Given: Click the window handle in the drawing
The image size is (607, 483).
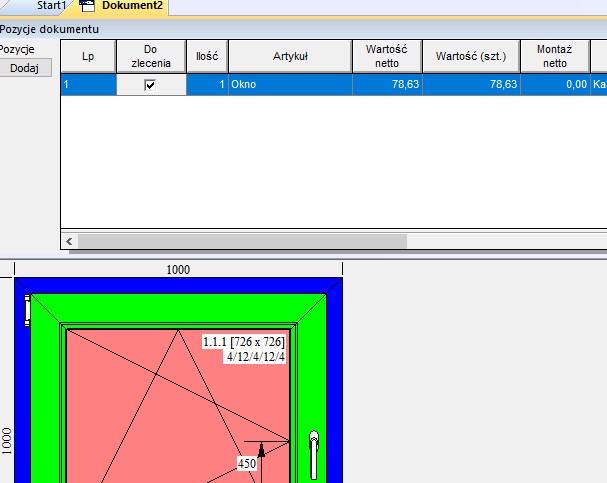Looking at the screenshot, I should (314, 455).
